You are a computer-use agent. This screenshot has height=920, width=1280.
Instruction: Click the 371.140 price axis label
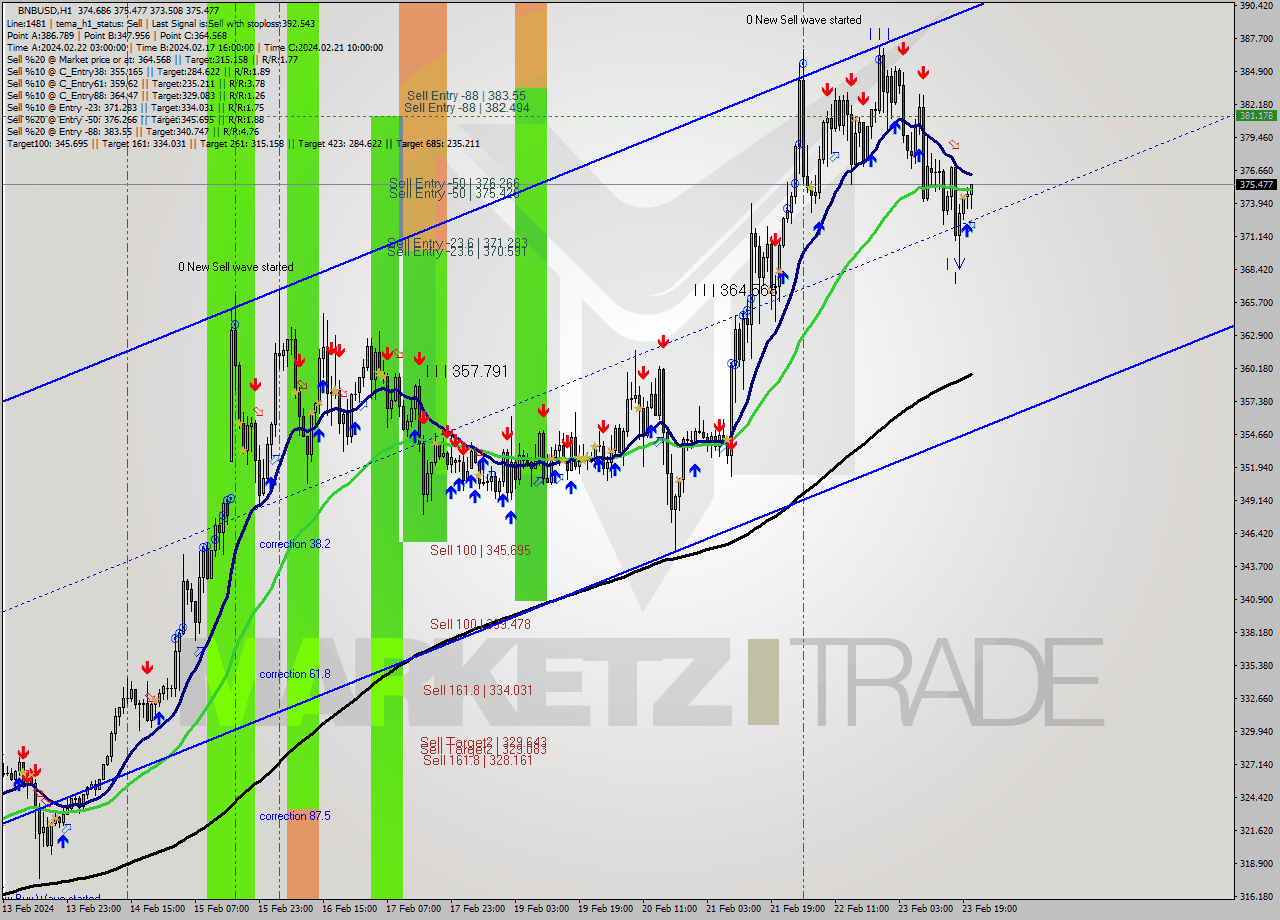tap(1256, 237)
